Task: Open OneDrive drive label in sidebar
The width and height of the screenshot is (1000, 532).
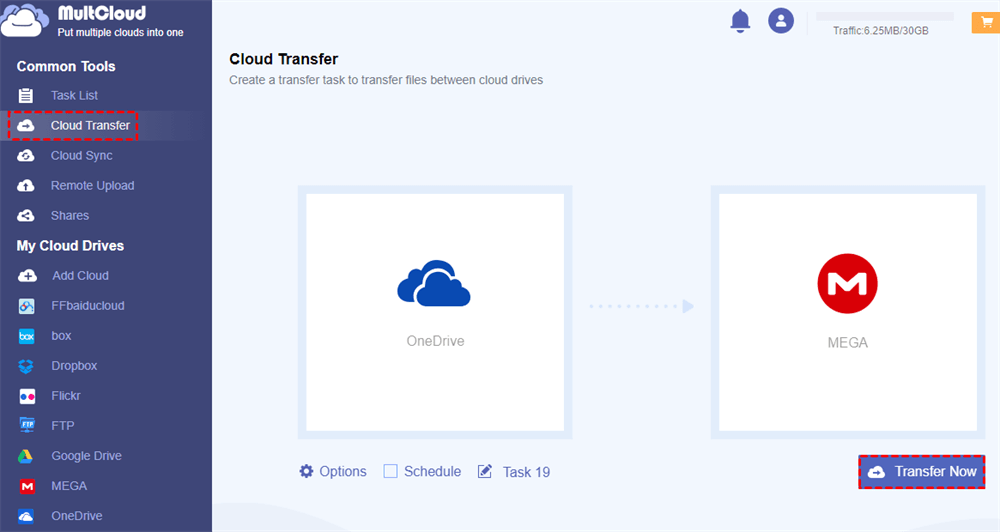Action: 77,516
